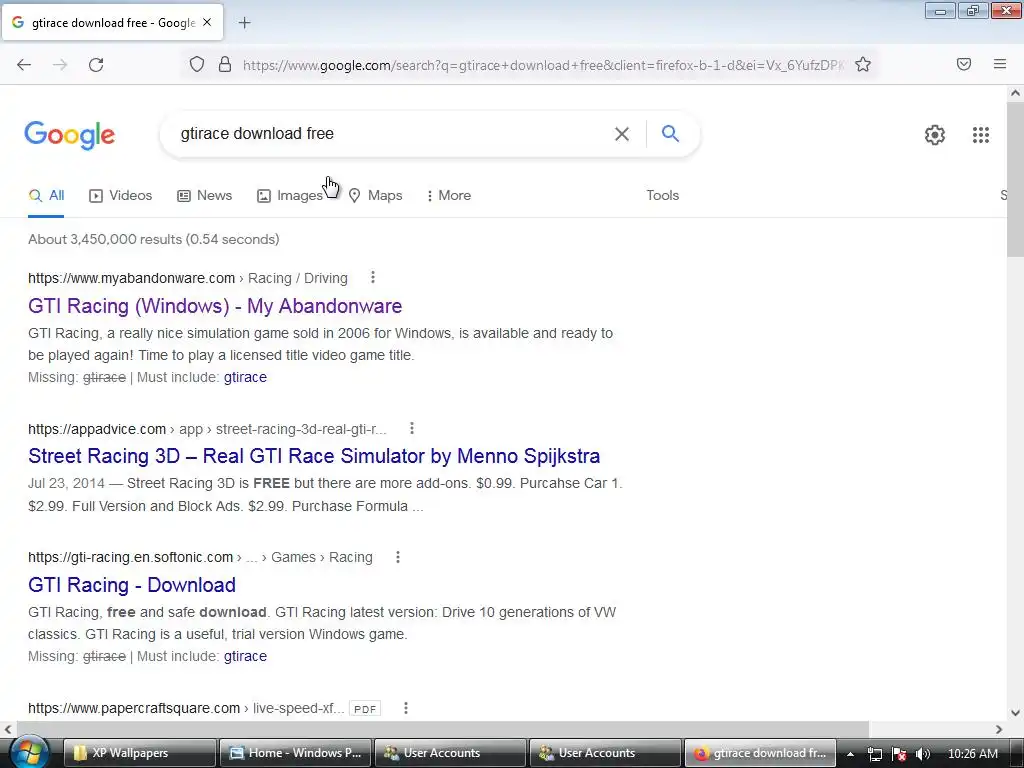
Task: Expand the More search categories
Action: click(x=448, y=195)
